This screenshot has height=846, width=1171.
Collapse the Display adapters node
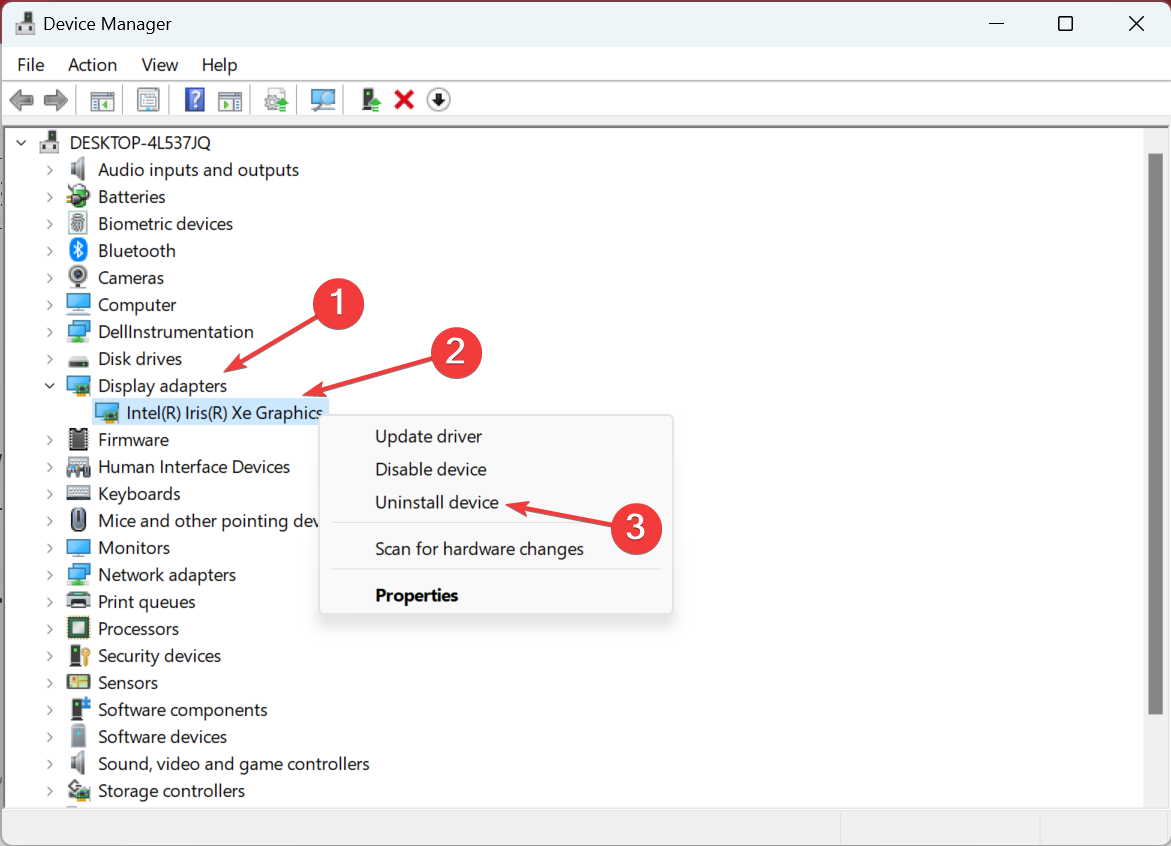(50, 386)
